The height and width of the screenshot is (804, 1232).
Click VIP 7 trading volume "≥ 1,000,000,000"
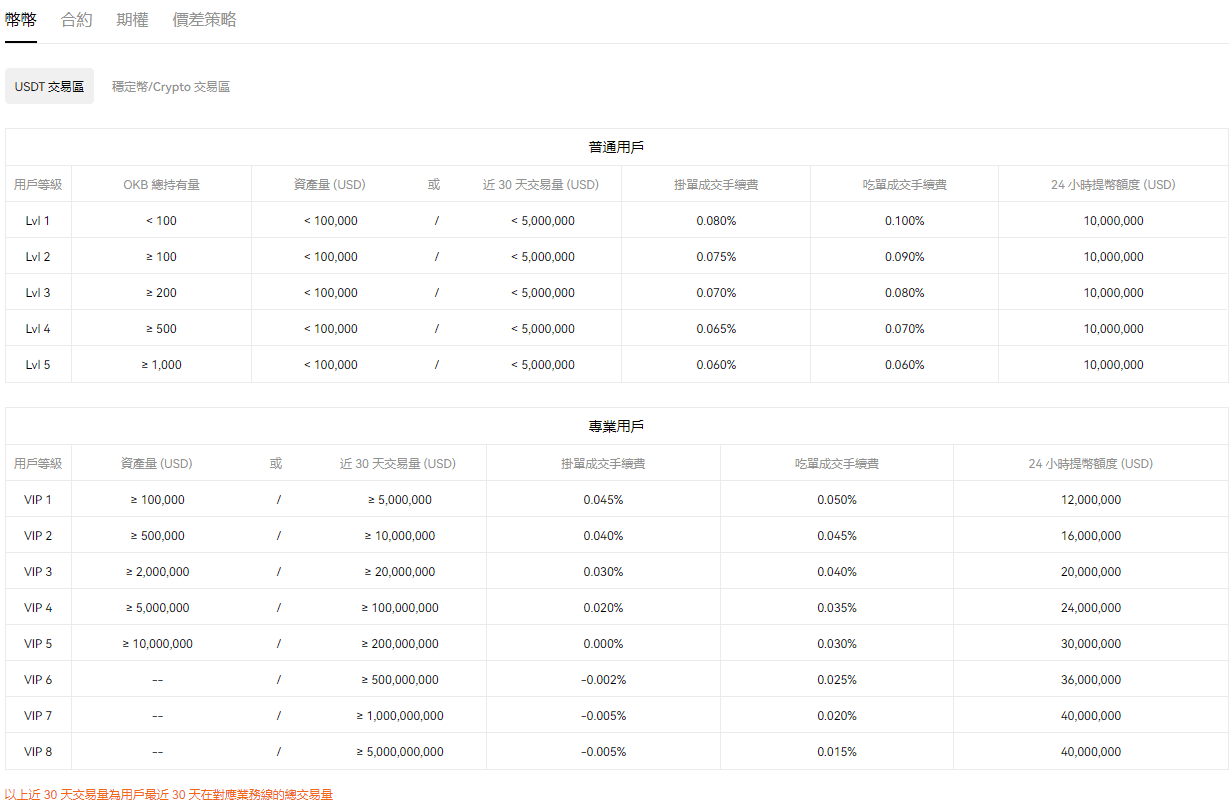(400, 716)
